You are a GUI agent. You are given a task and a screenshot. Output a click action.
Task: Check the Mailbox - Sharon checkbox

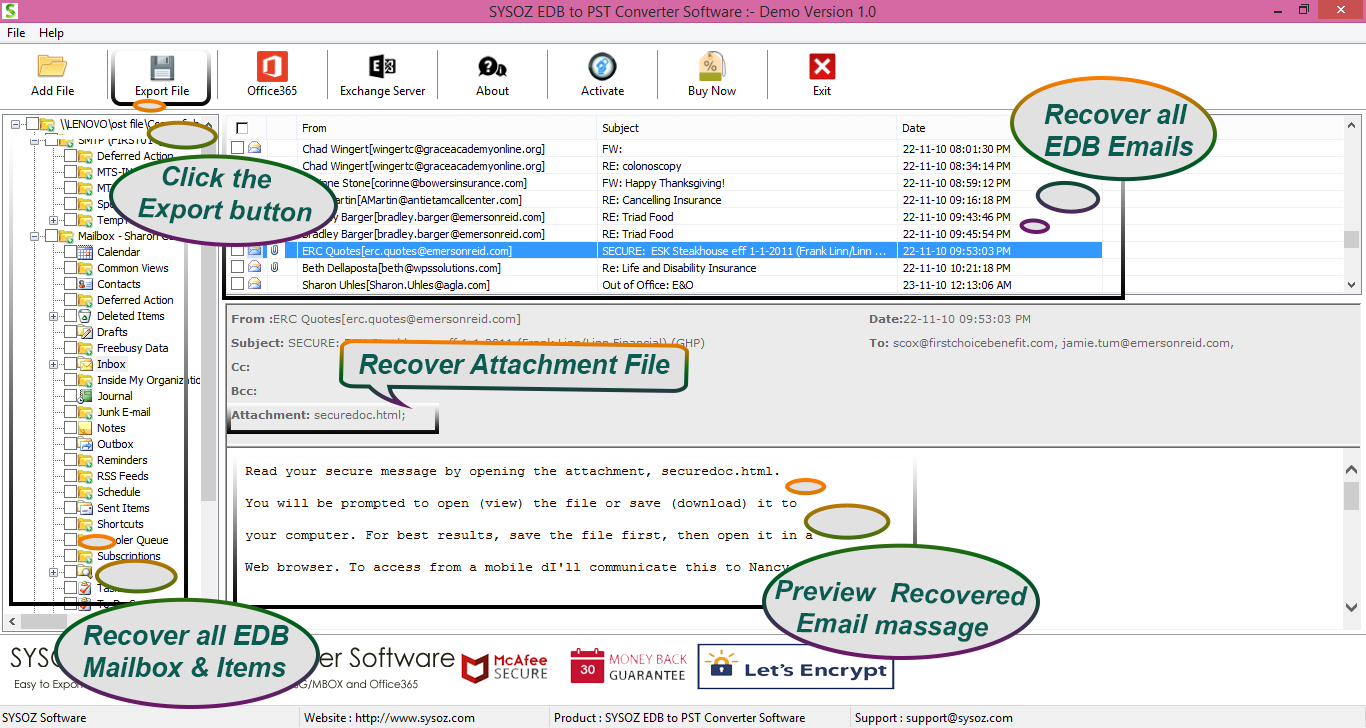51,236
